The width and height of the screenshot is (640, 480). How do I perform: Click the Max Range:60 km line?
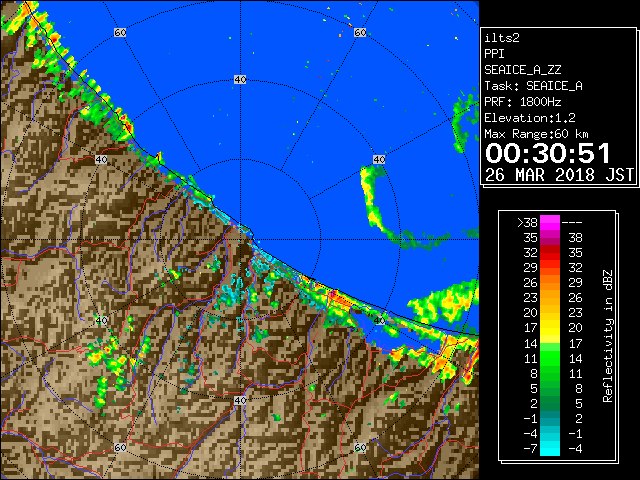tap(536, 134)
